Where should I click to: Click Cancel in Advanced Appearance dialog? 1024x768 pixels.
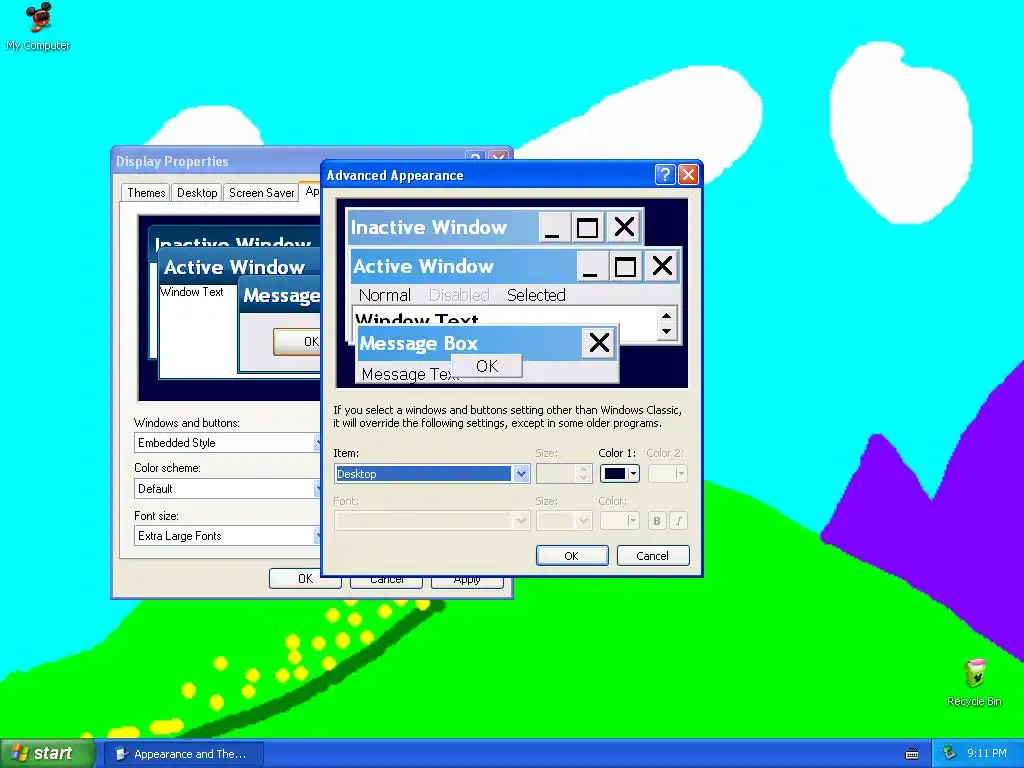click(x=653, y=556)
